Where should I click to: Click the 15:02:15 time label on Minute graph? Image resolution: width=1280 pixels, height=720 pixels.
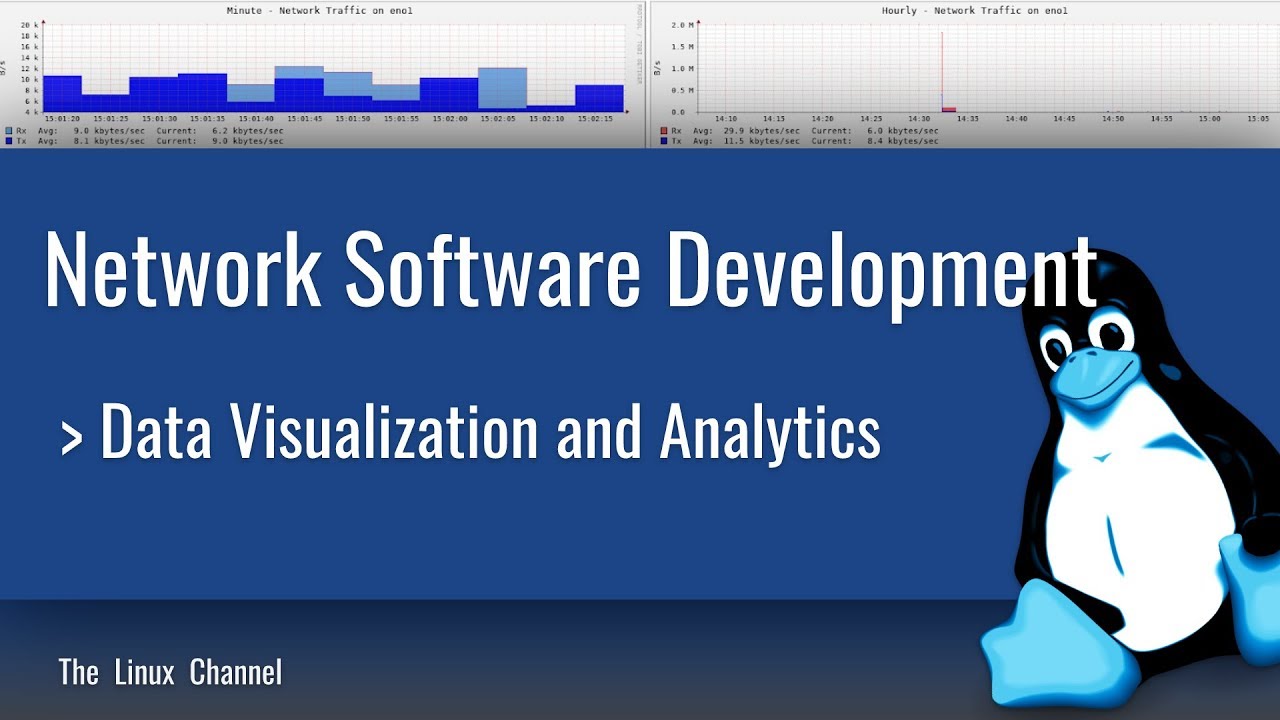[596, 118]
